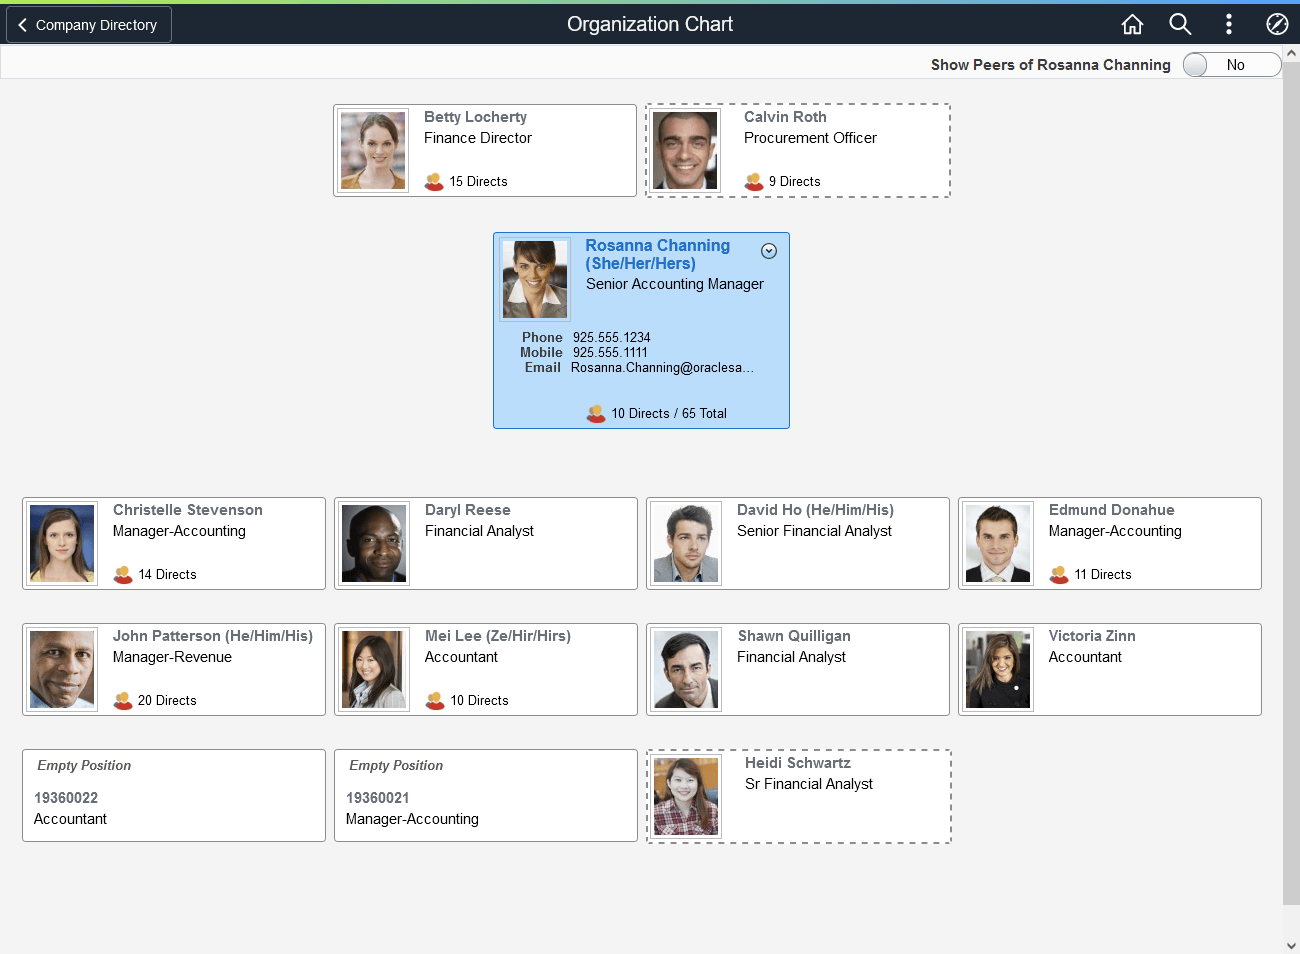Click the 20 Directs icon on John Patterson's card
The image size is (1300, 954).
coord(122,700)
